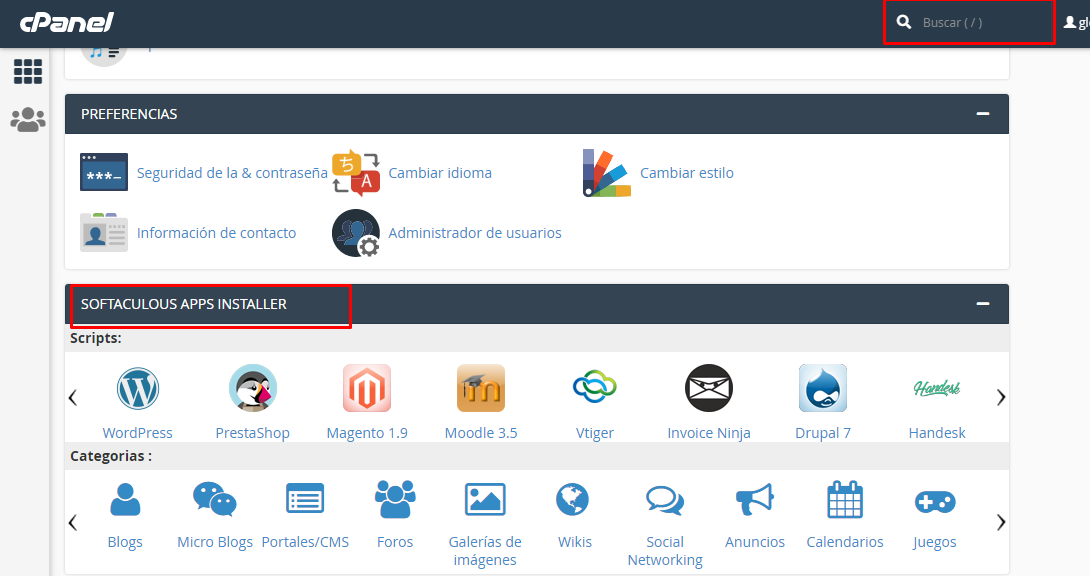The image size is (1090, 576).
Task: Click the contact information card icon
Action: [x=104, y=232]
